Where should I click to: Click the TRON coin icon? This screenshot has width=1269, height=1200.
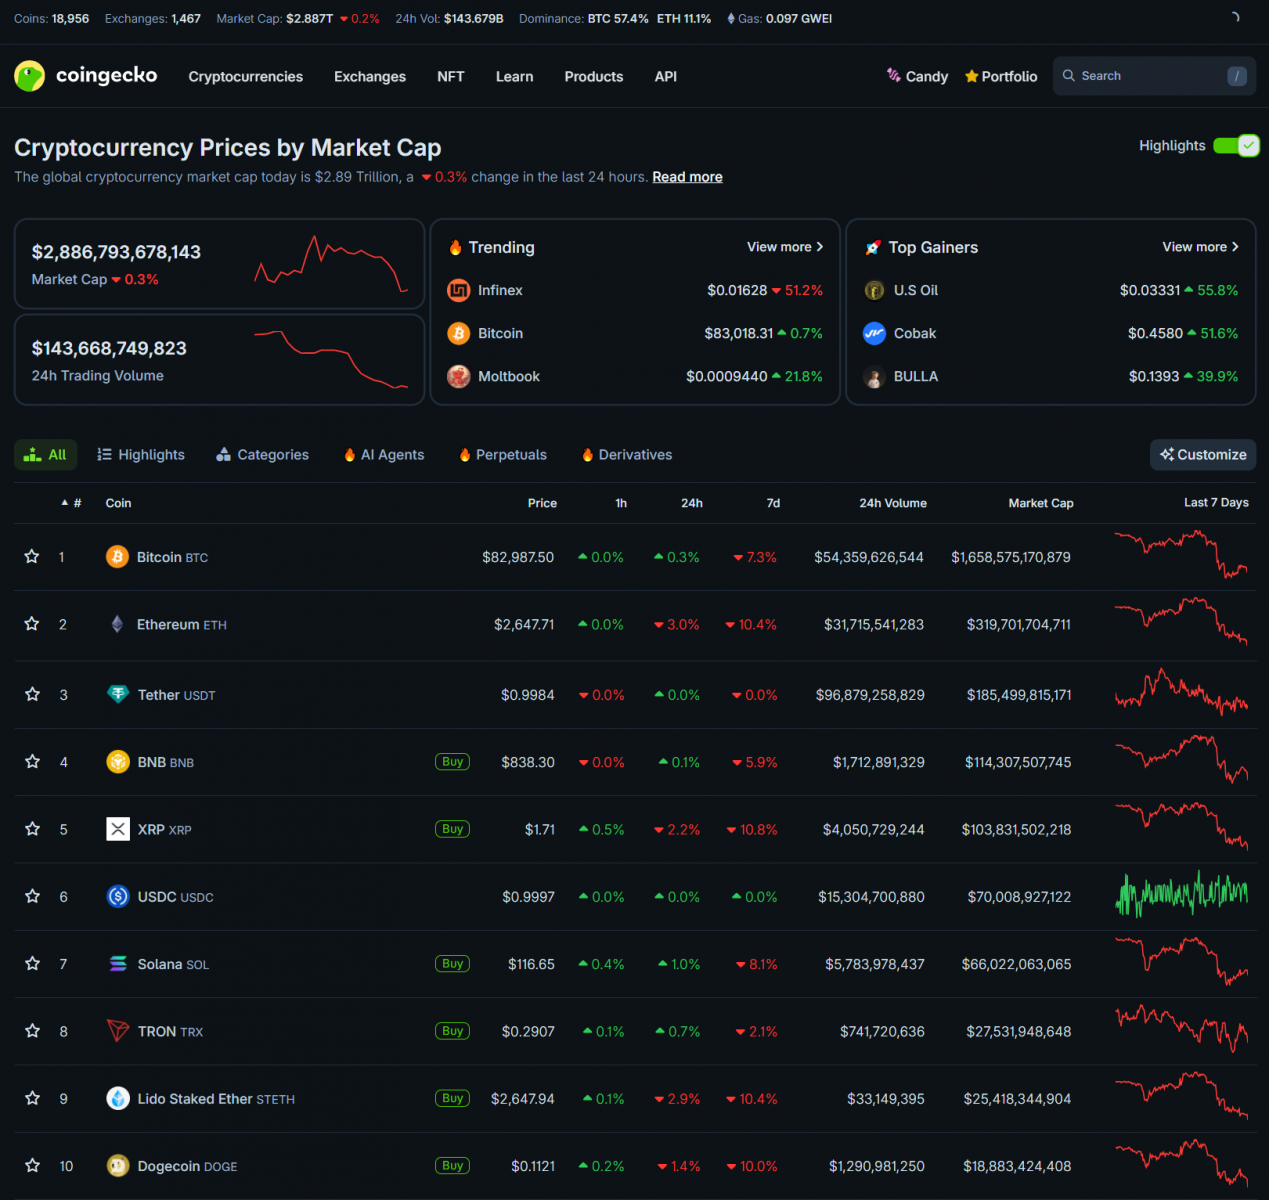118,1031
